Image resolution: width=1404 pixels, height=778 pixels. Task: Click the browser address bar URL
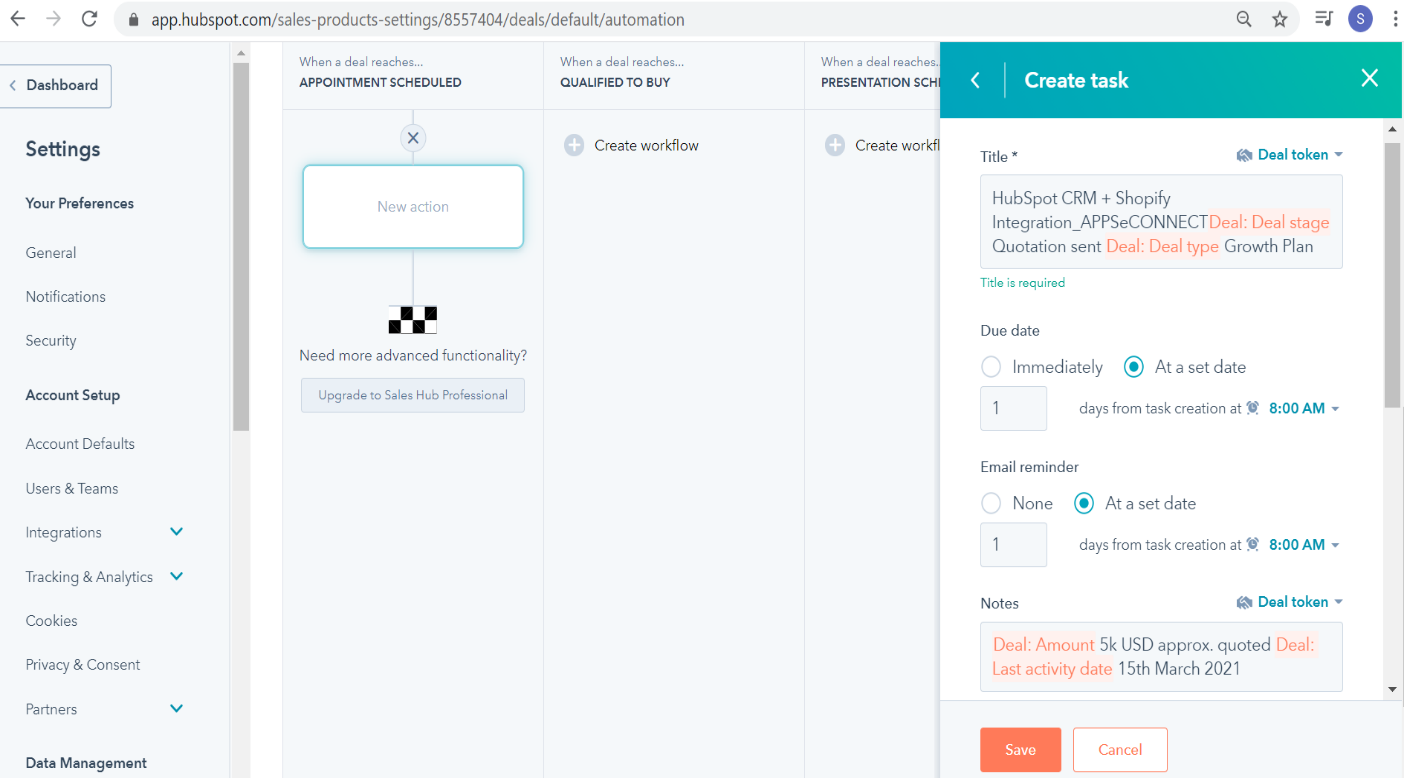click(418, 20)
